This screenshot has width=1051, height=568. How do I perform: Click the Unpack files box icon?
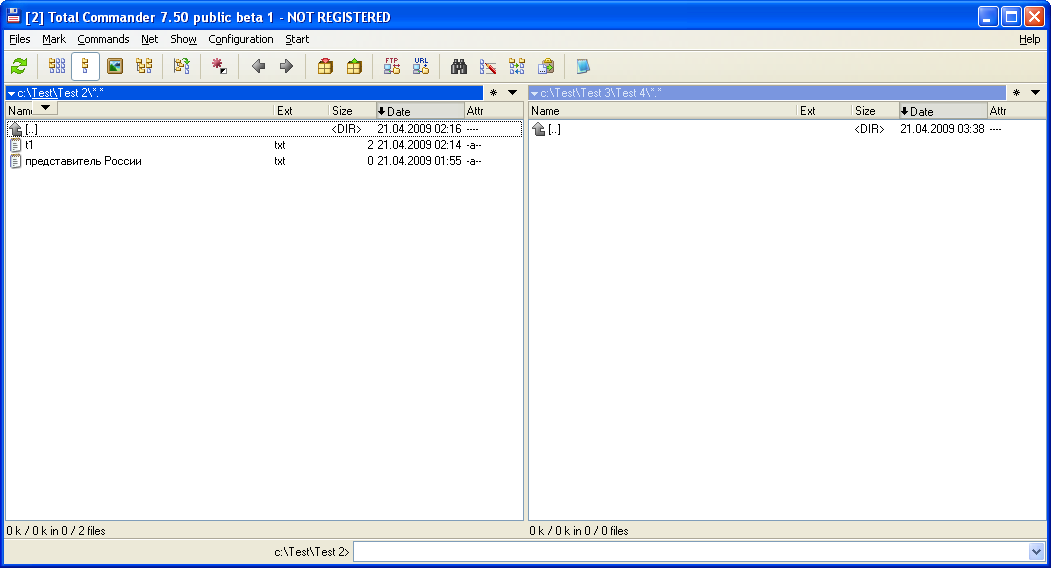354,66
